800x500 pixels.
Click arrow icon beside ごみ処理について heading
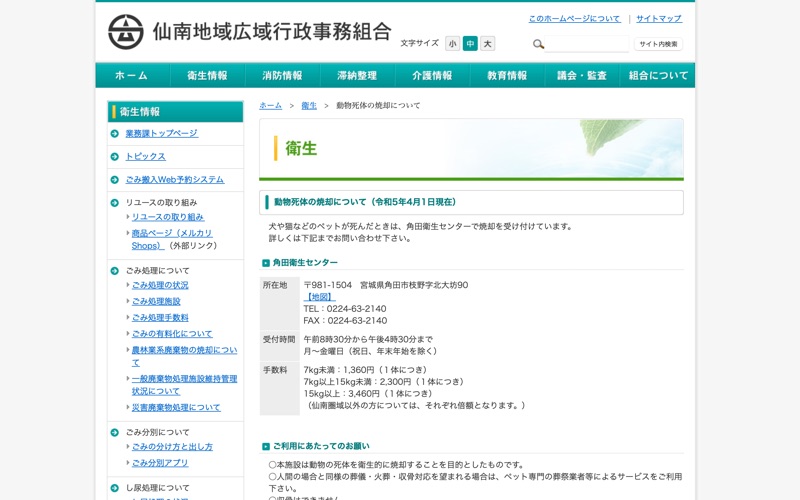115,271
